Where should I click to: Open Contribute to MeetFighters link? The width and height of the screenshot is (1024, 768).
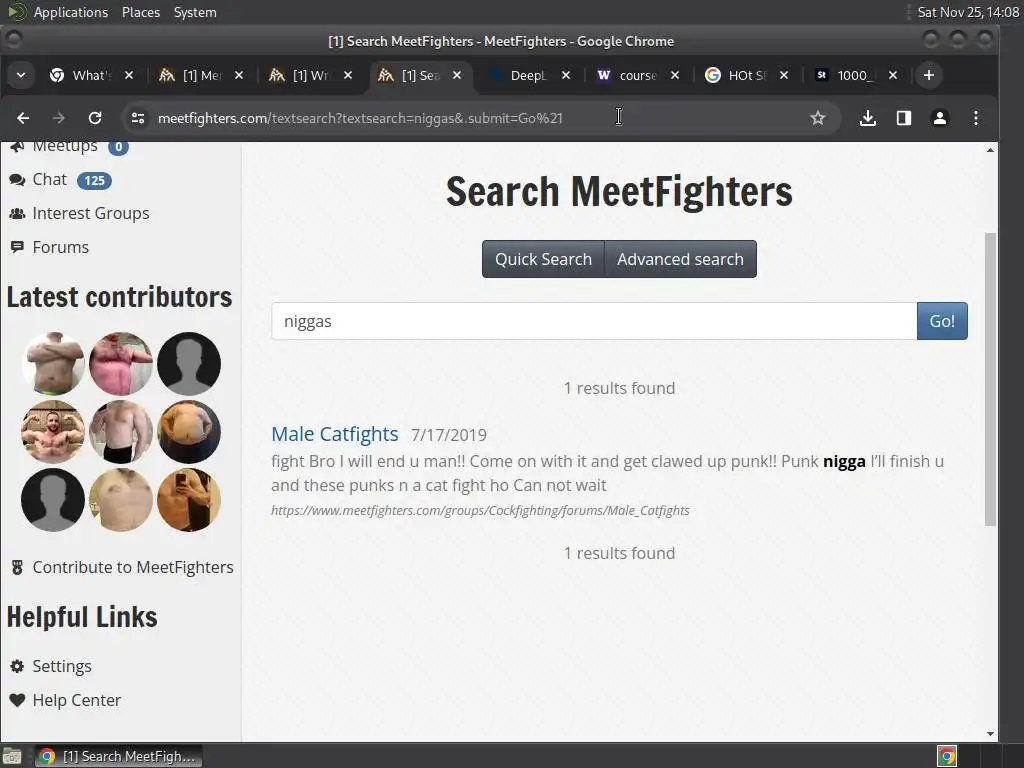(x=133, y=568)
